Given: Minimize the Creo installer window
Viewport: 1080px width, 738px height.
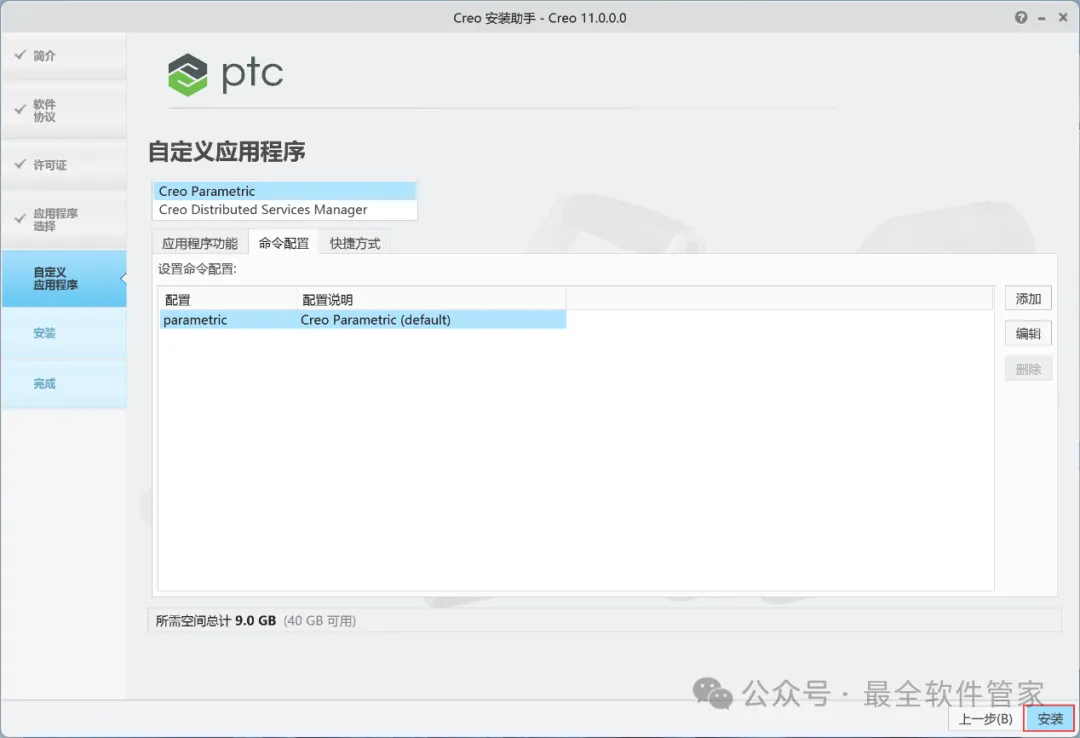Looking at the screenshot, I should pos(1042,19).
